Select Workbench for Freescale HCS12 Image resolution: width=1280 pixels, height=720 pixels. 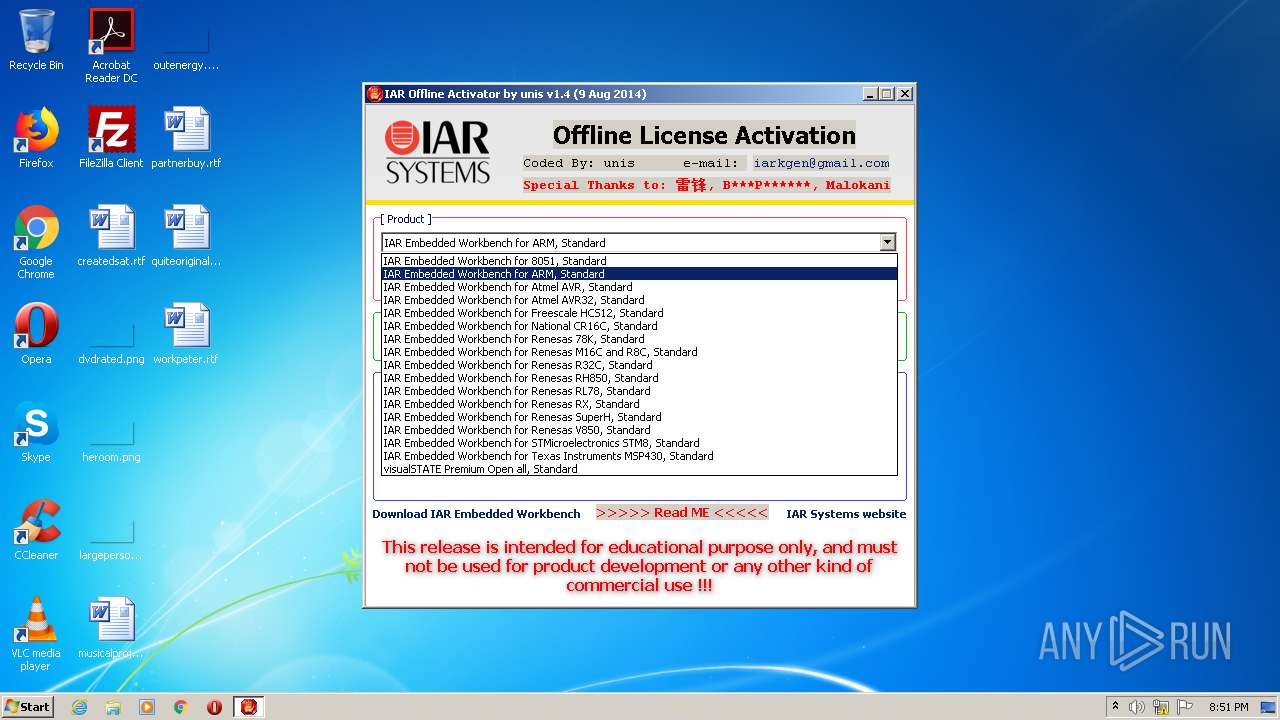tap(639, 313)
